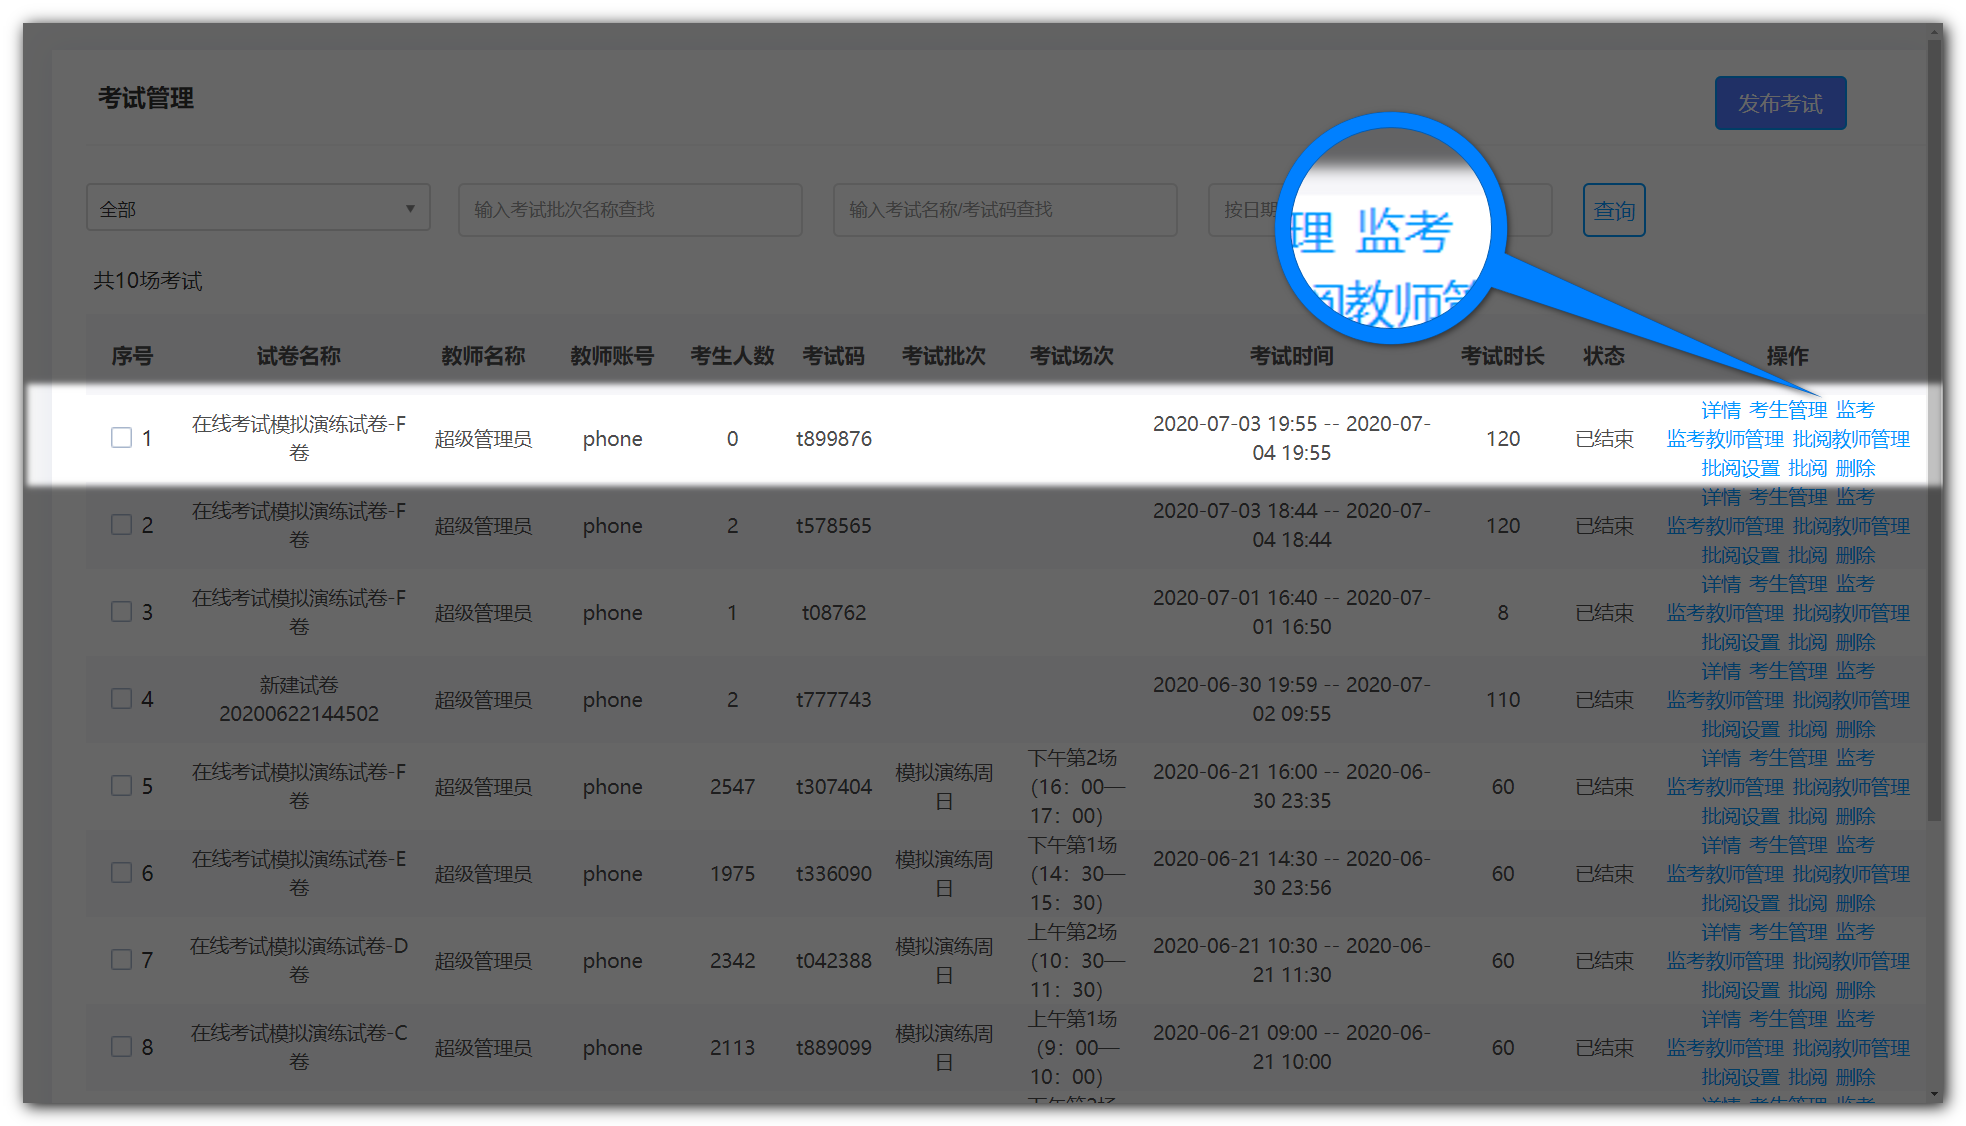Image resolution: width=1966 pixels, height=1126 pixels.
Task: Click the dropdown arrow in 全部 selector
Action: click(410, 209)
